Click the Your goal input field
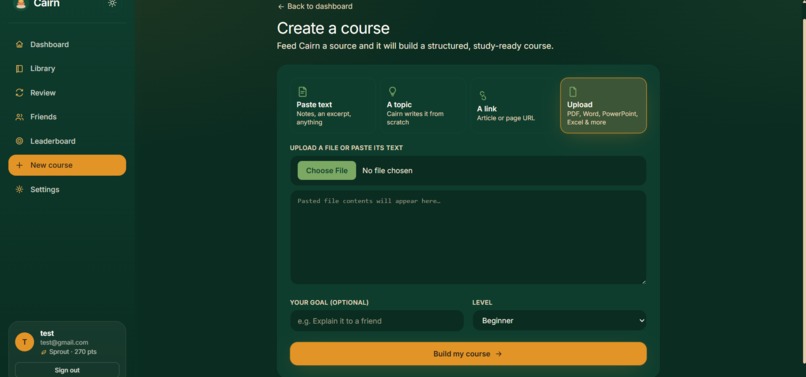 click(377, 320)
